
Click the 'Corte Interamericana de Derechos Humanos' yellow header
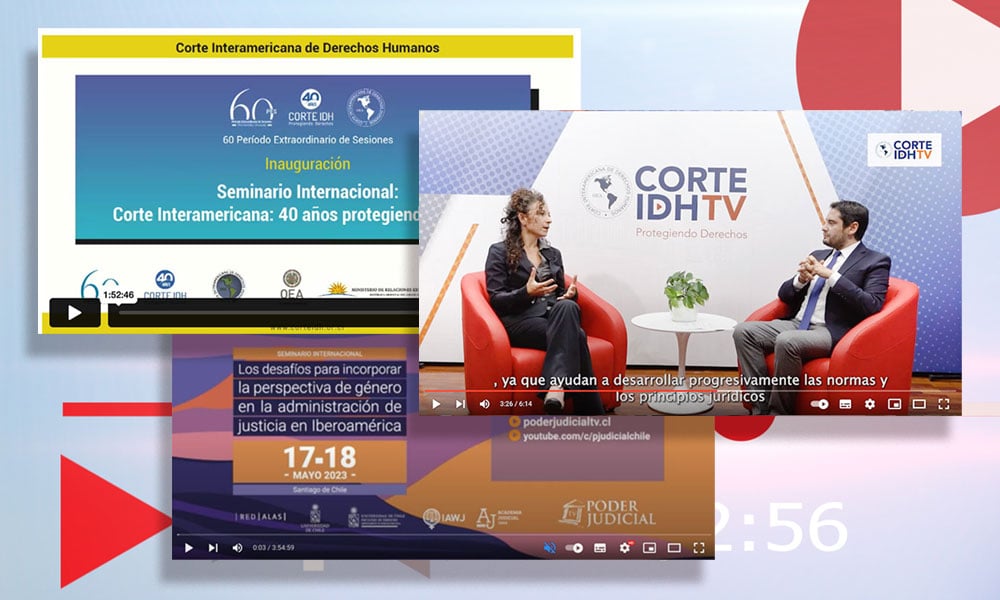tap(307, 47)
